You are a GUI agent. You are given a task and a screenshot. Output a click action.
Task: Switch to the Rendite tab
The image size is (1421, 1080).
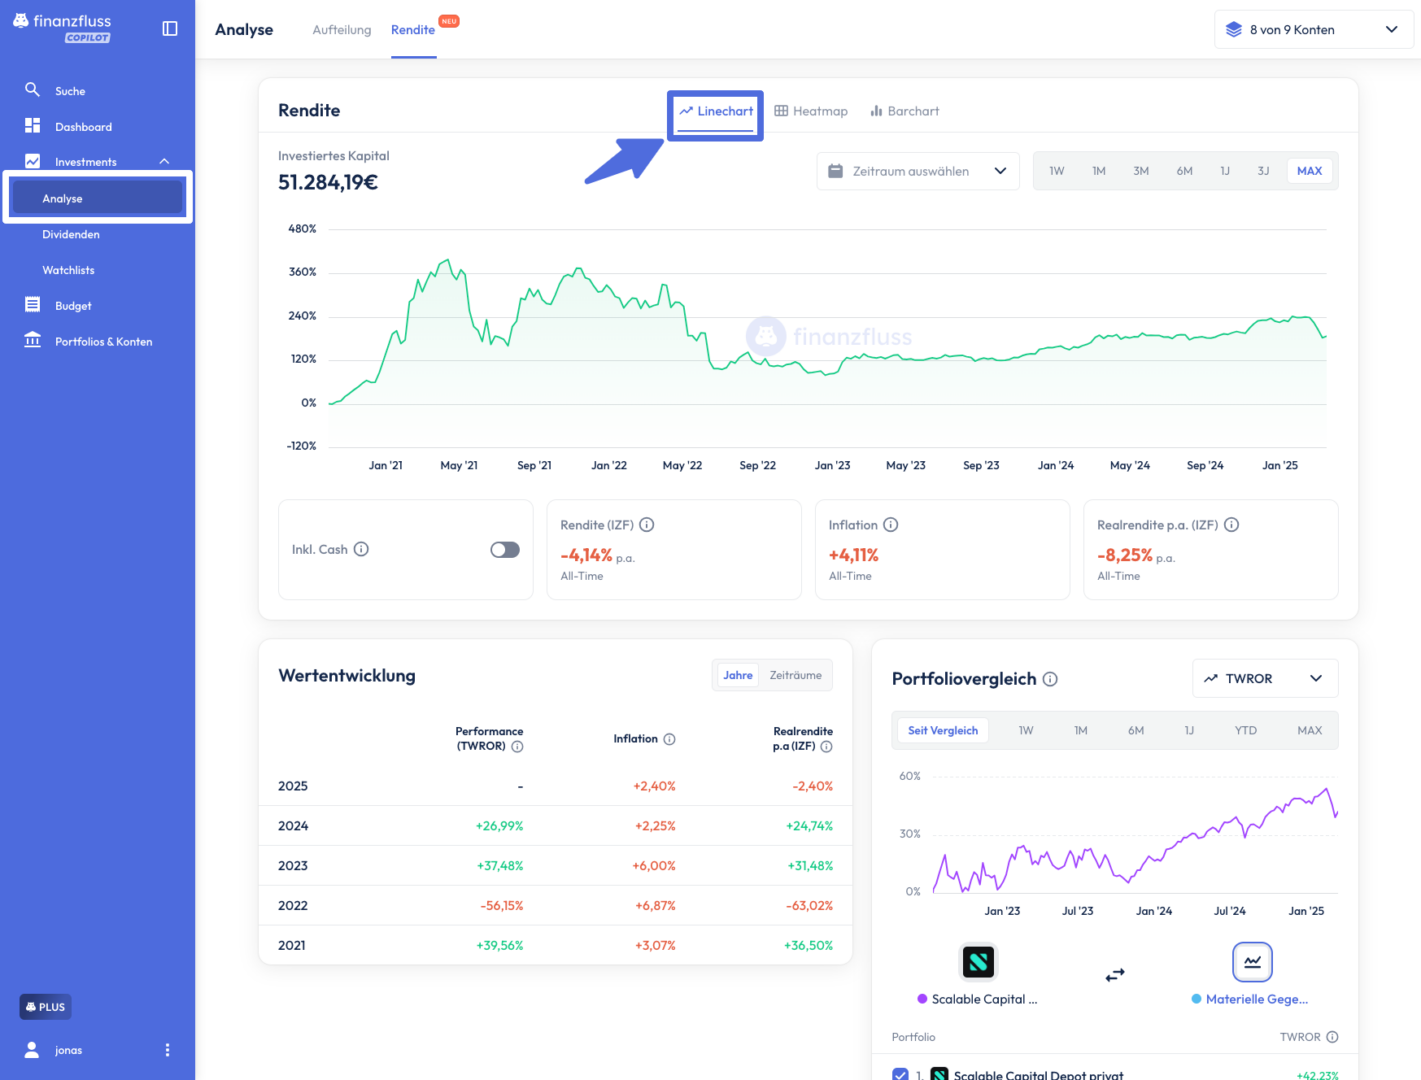pyautogui.click(x=413, y=30)
